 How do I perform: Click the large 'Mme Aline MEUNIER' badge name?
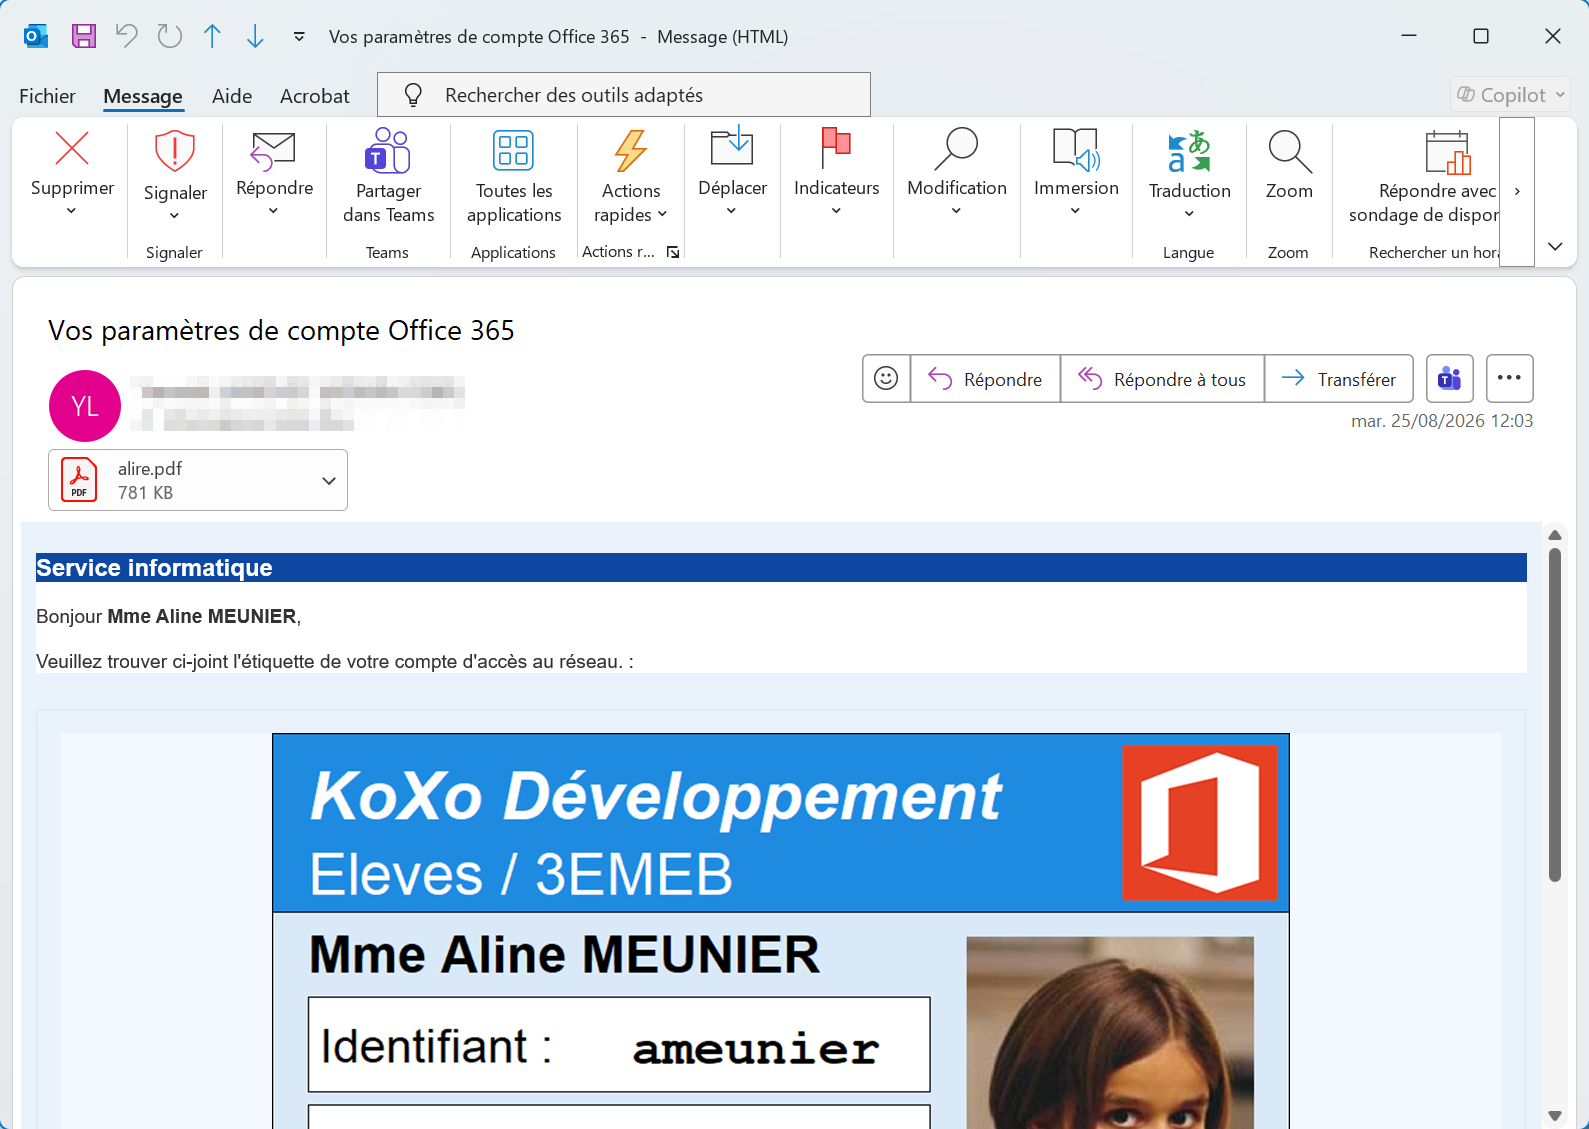point(564,954)
